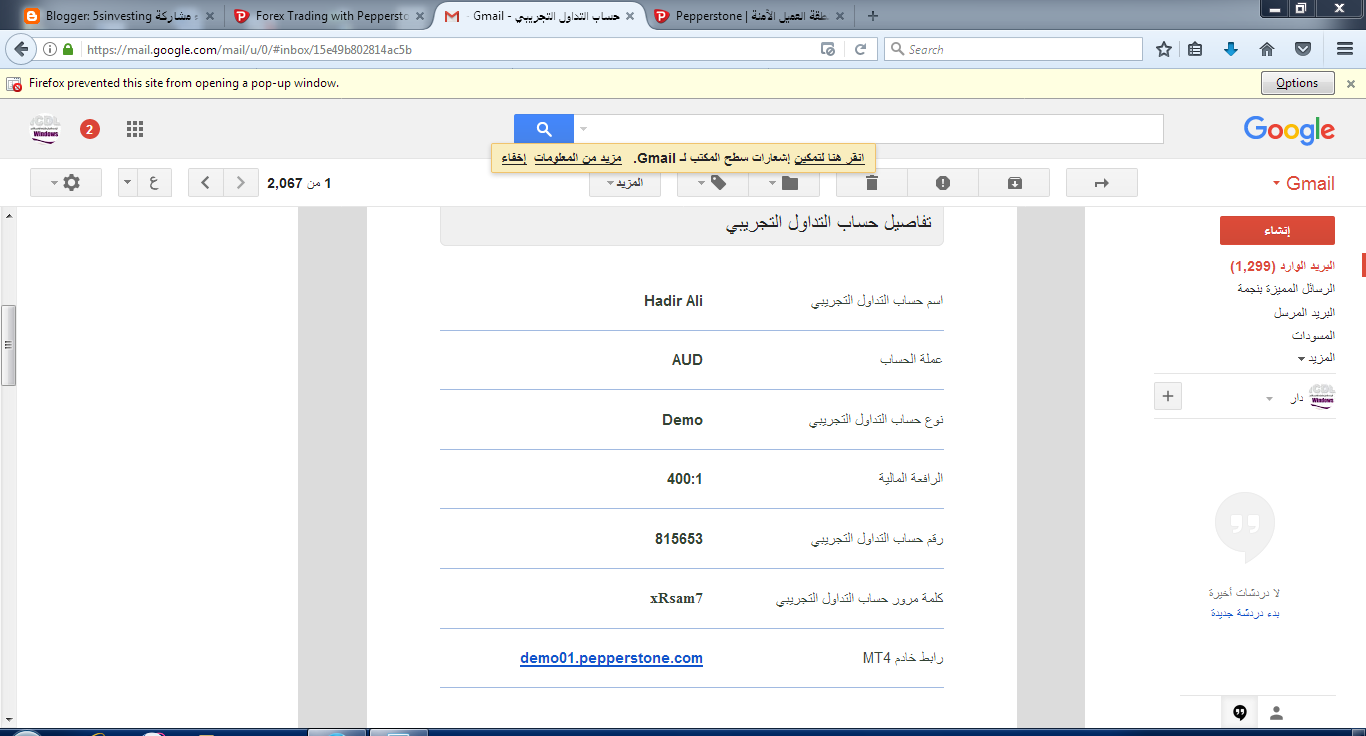Screen dimensions: 1366x736
Task: Click the pop-up blocked icon in address bar
Action: (x=827, y=49)
